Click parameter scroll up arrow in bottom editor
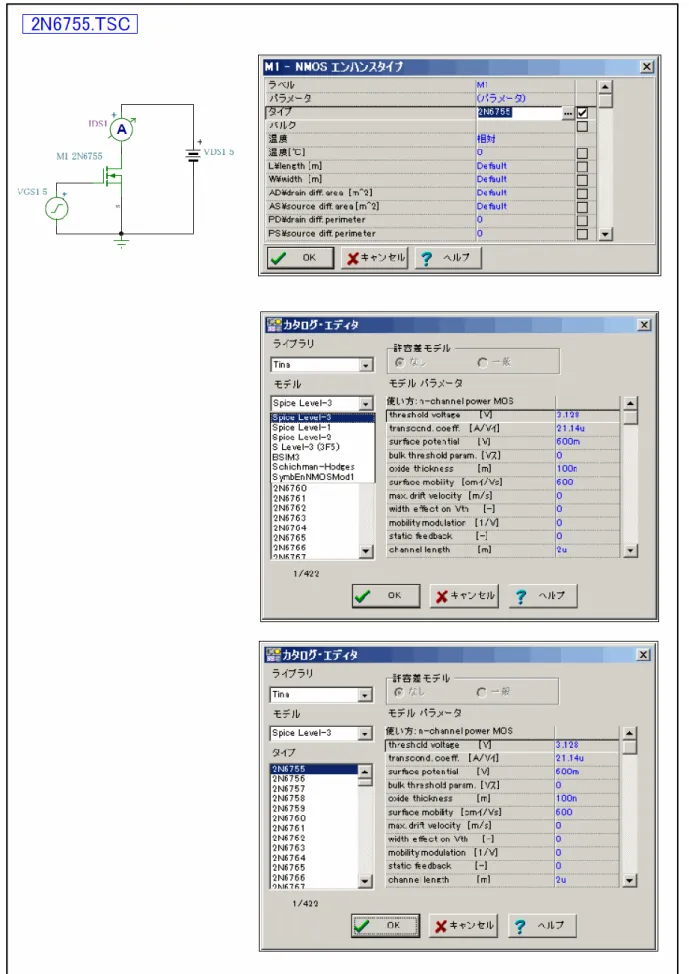This screenshot has height=974, width=689. (629, 734)
